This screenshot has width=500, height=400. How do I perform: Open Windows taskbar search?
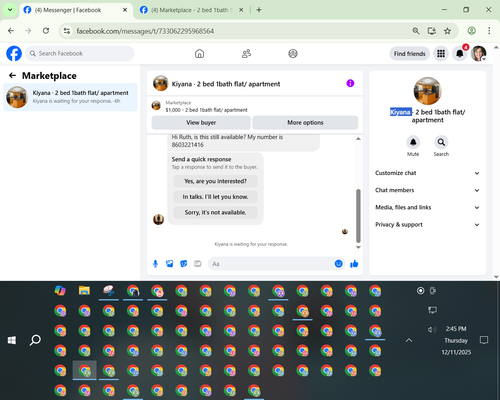(35, 340)
